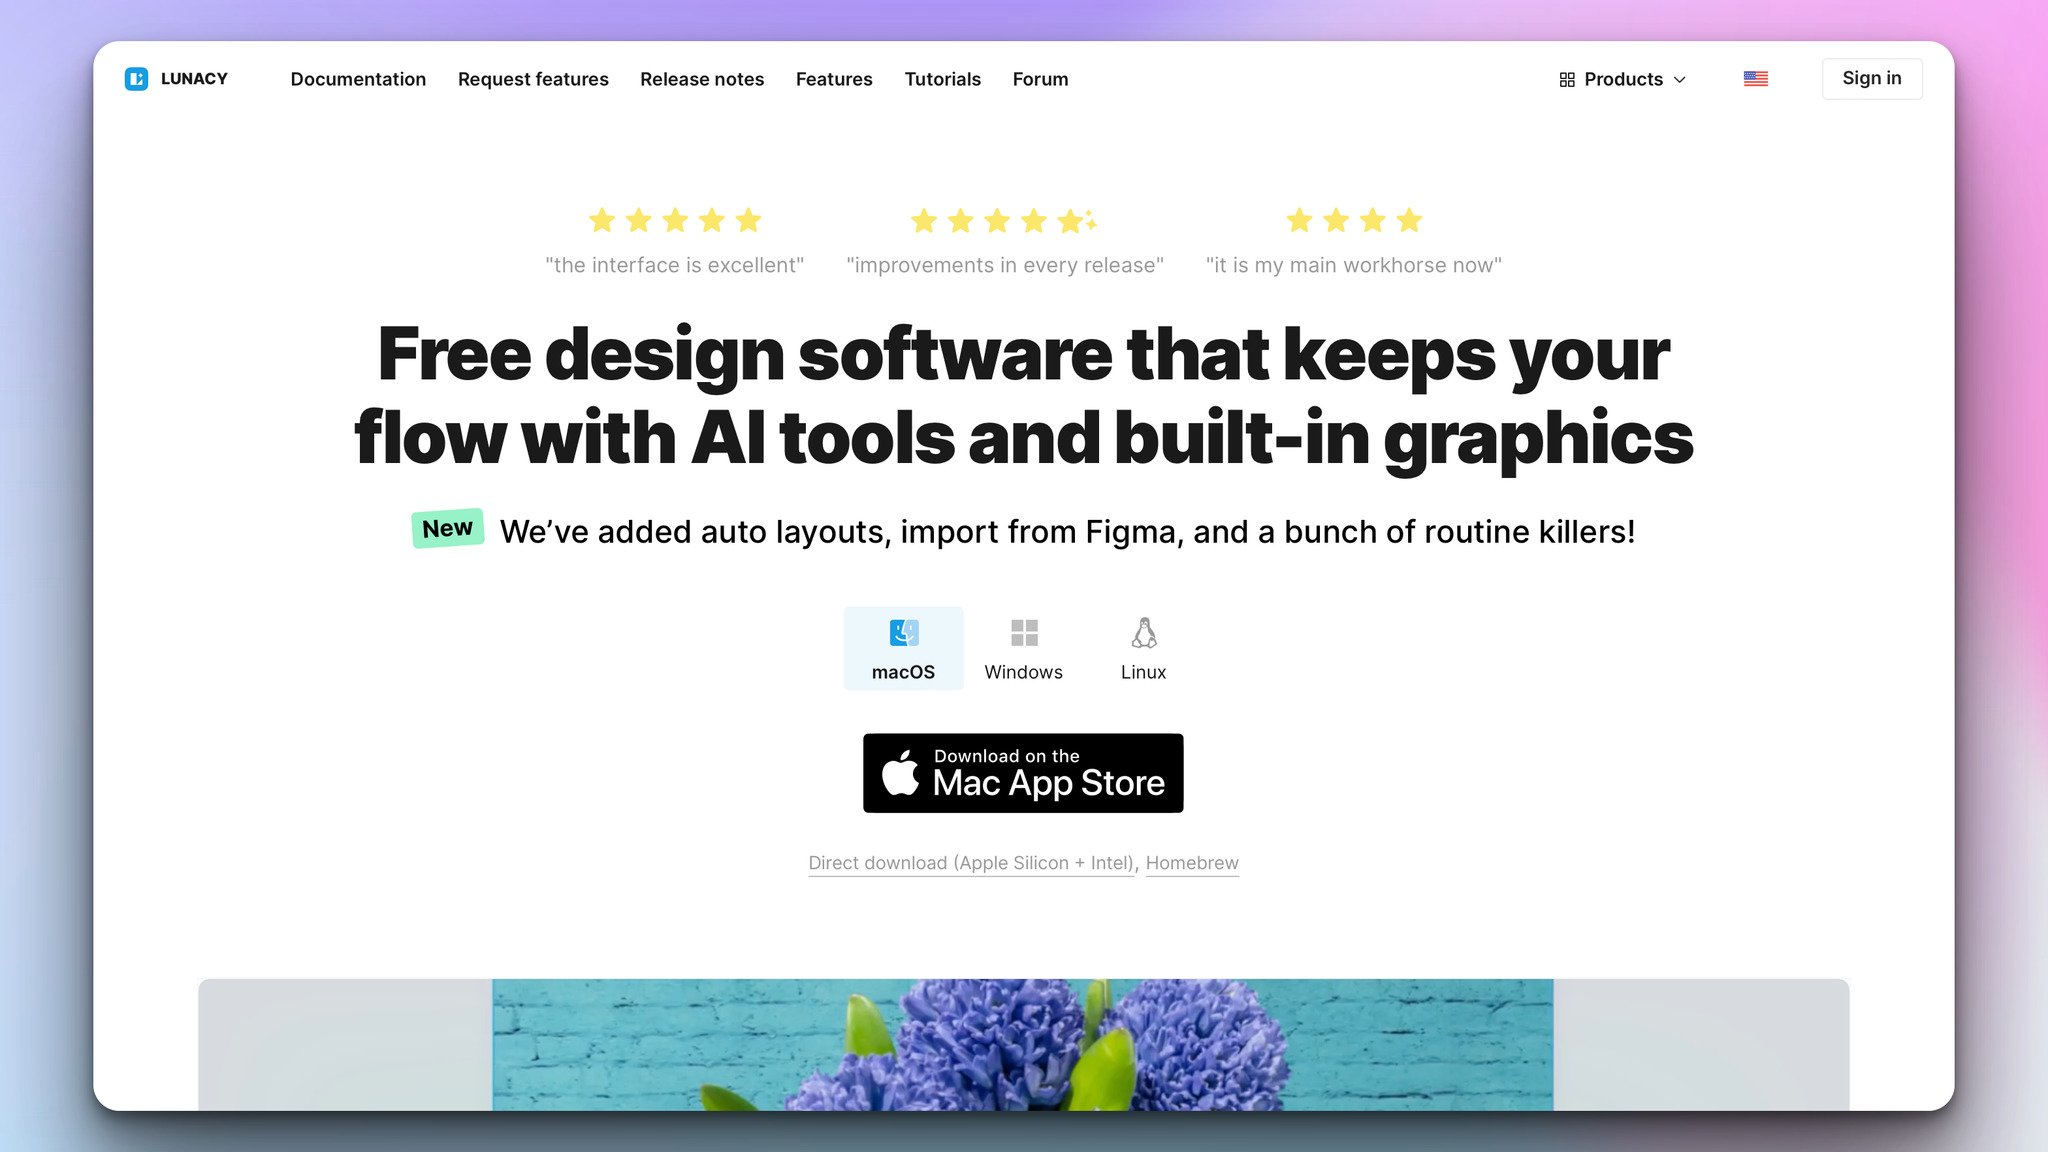Image resolution: width=2048 pixels, height=1152 pixels.
Task: Toggle macOS selected platform tab
Action: coord(902,647)
